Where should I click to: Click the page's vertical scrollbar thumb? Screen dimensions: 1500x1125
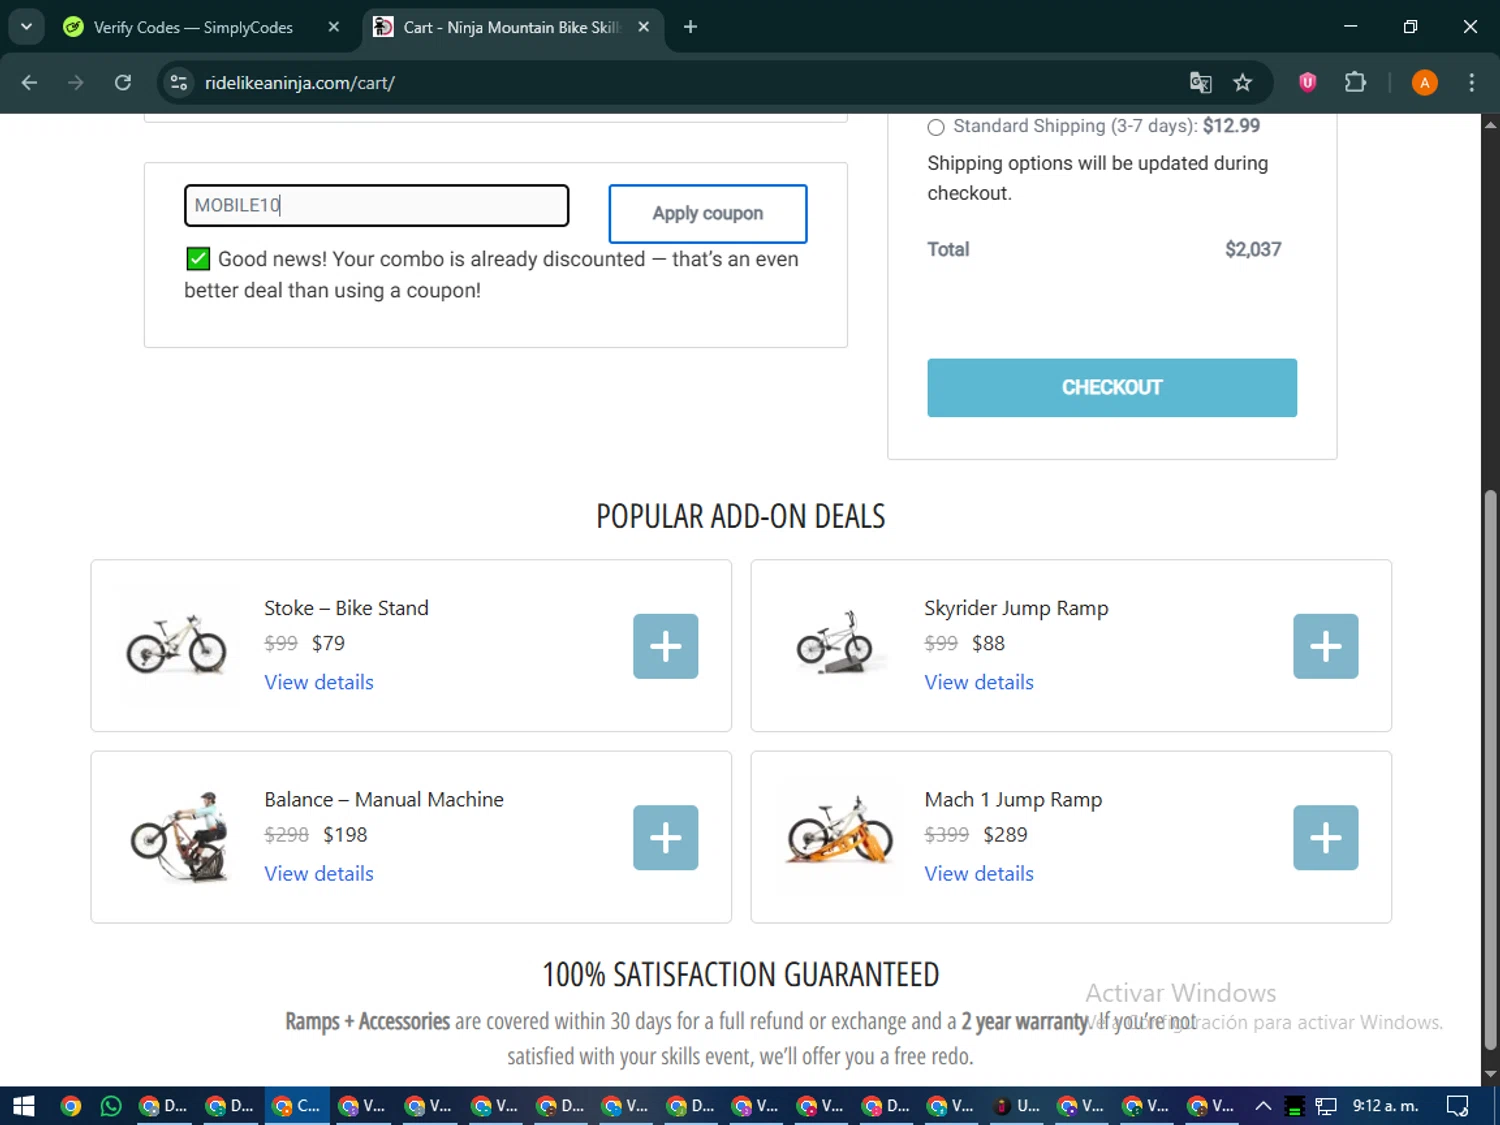[x=1490, y=770]
